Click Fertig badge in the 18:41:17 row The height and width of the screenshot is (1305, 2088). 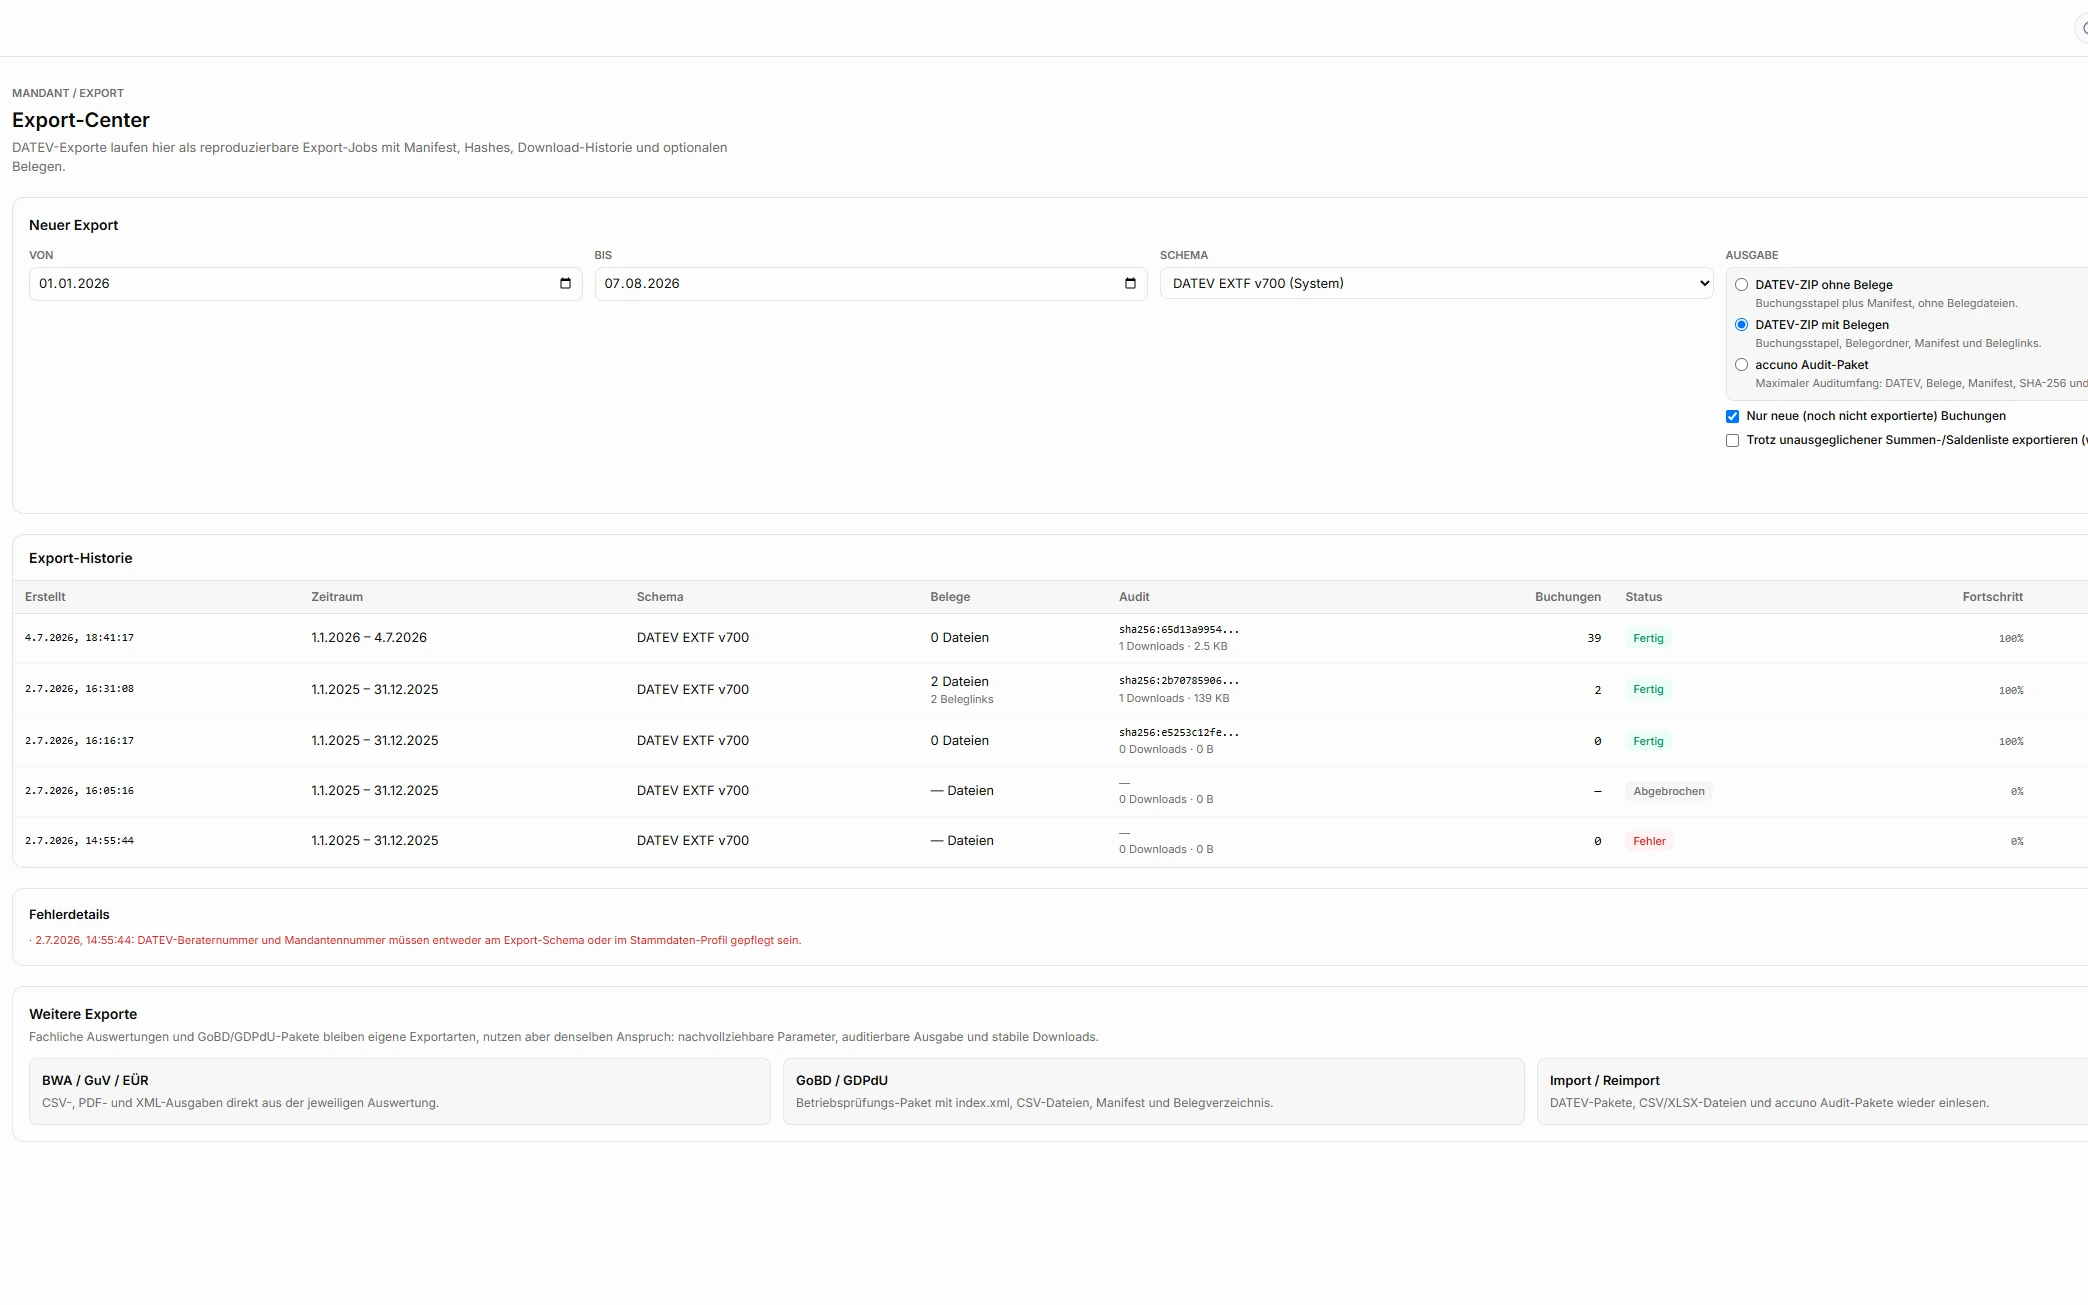tap(1648, 638)
